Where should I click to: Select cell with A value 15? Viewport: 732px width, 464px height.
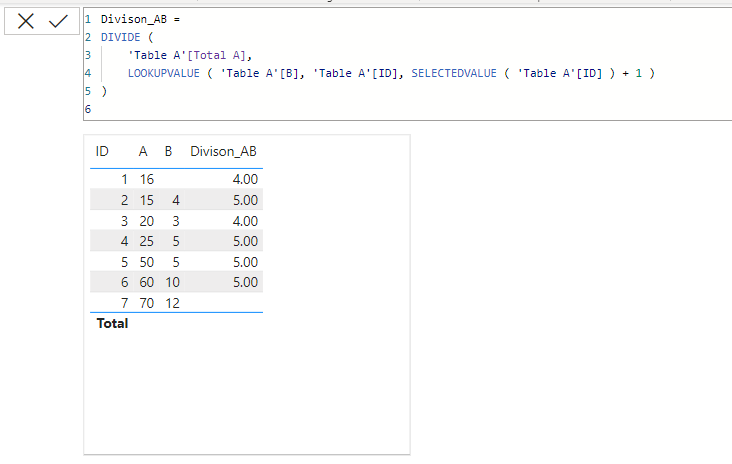point(147,200)
